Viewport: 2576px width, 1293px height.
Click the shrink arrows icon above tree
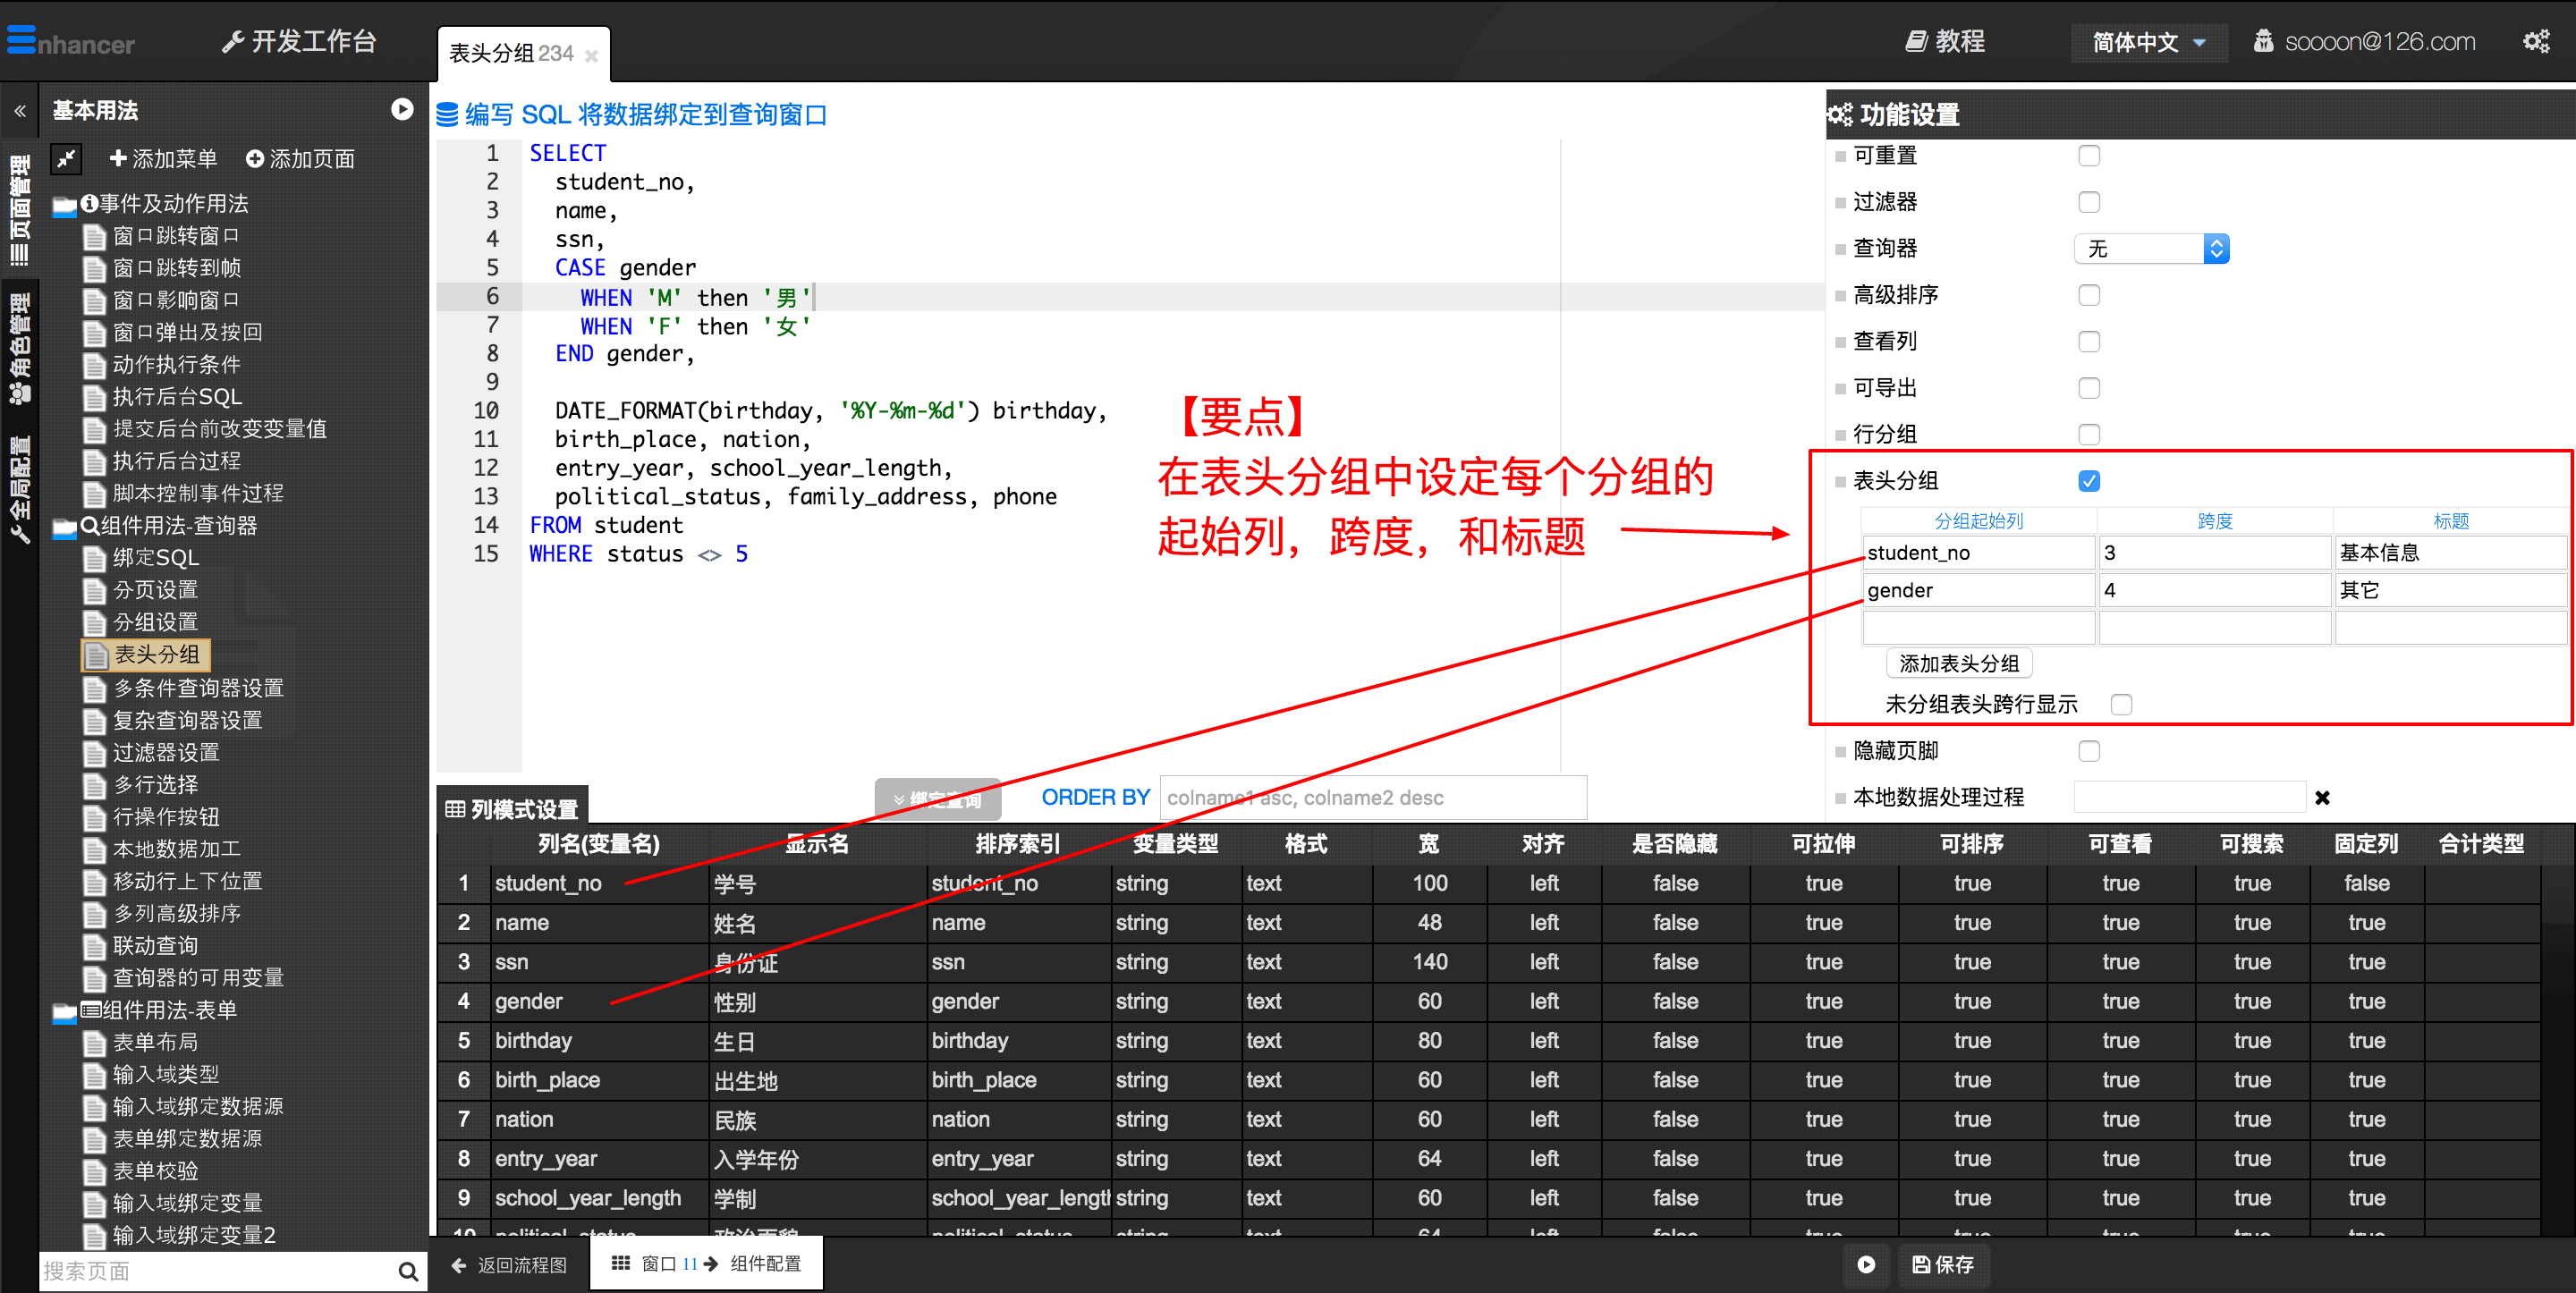(66, 158)
